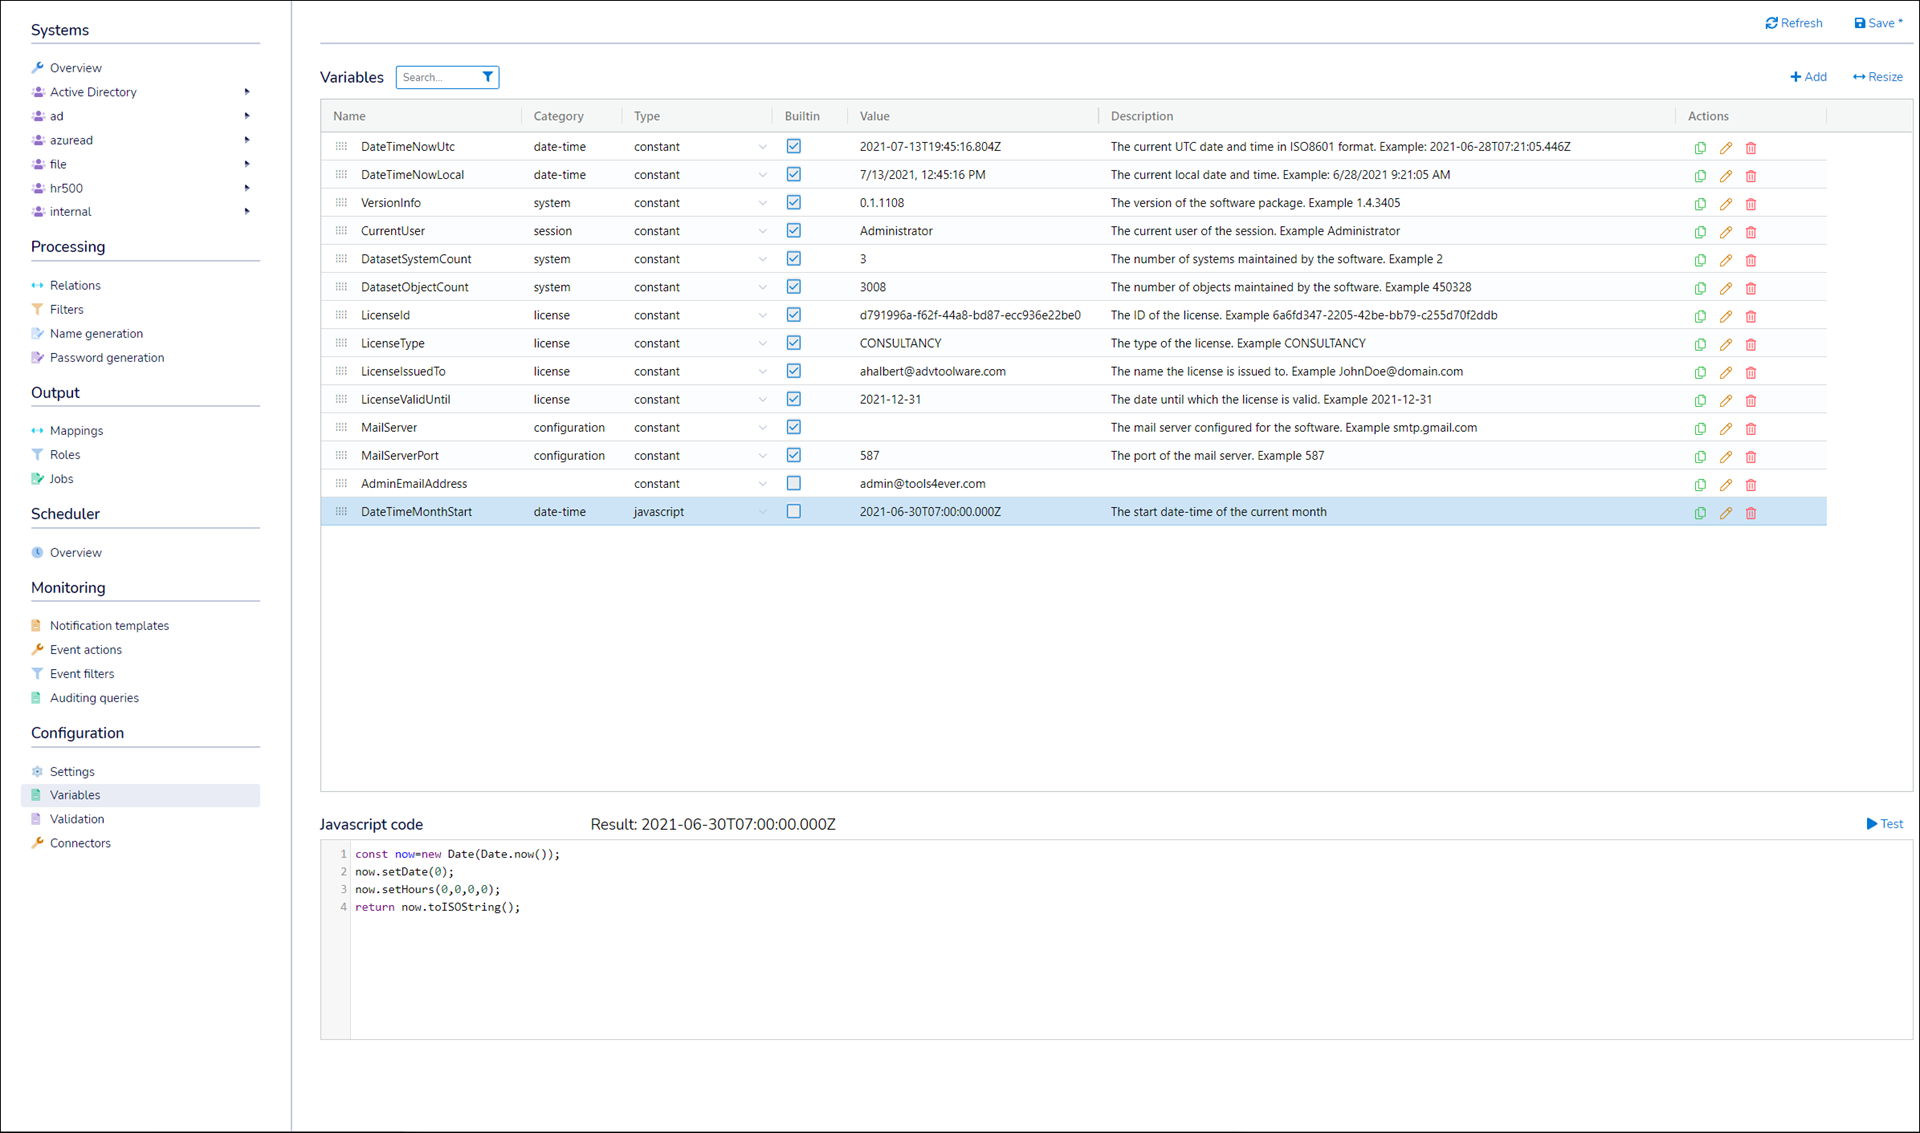Image resolution: width=1920 pixels, height=1133 pixels.
Task: Toggle the Builtin checkbox for AdminEmailAddress
Action: 794,483
